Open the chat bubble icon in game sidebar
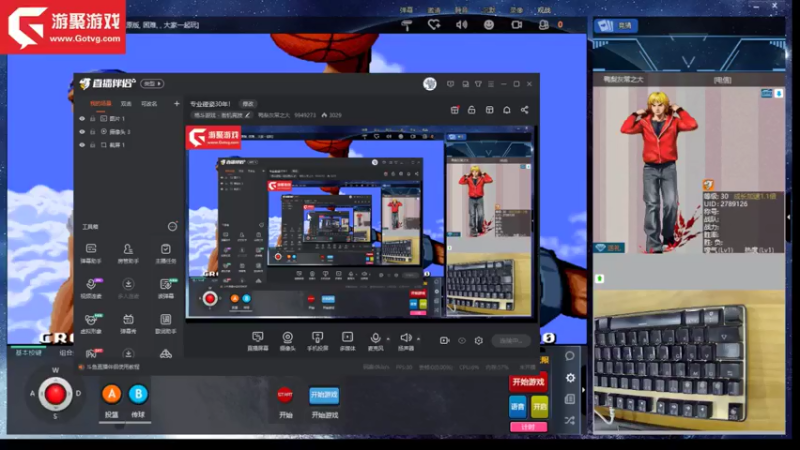 pyautogui.click(x=570, y=356)
